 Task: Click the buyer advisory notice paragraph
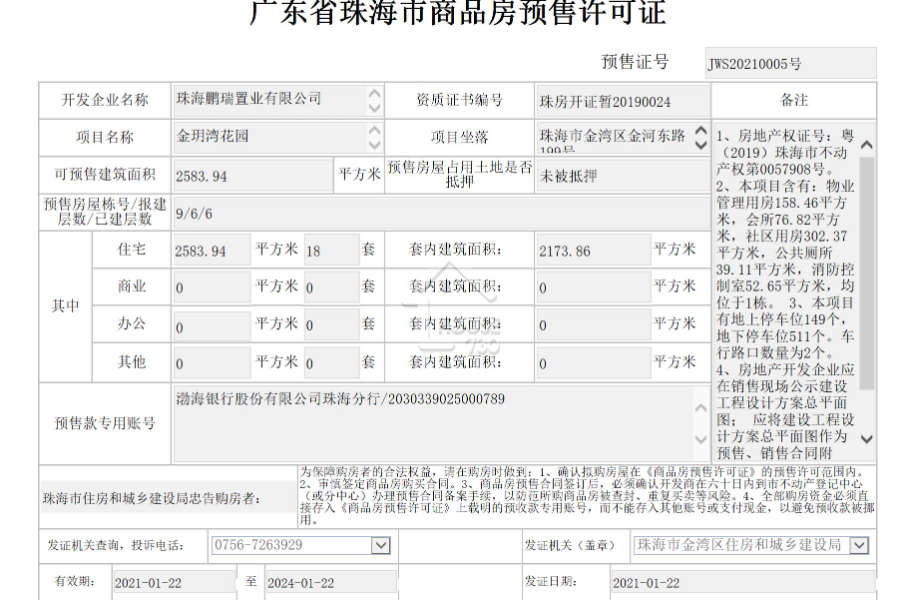(587, 496)
